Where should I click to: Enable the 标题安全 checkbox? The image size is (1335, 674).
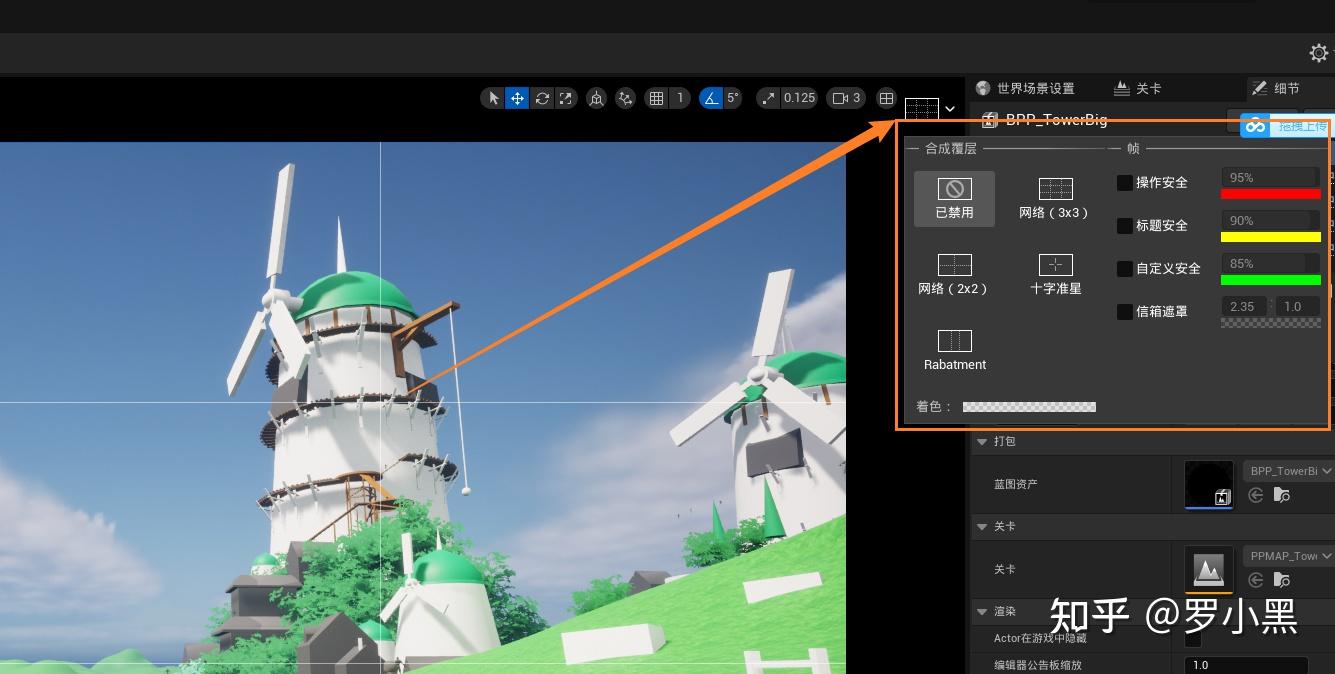pyautogui.click(x=1125, y=226)
